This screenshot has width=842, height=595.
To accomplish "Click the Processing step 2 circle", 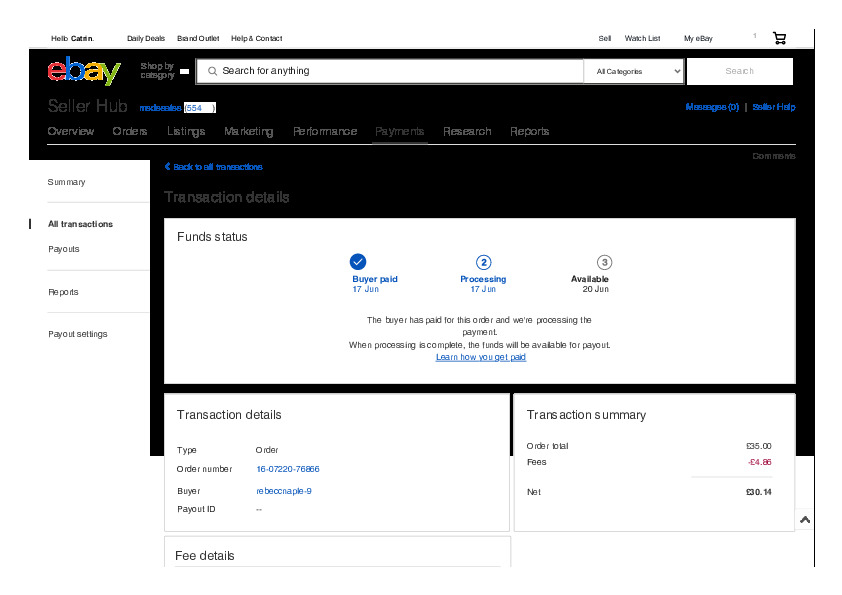I will coord(483,262).
